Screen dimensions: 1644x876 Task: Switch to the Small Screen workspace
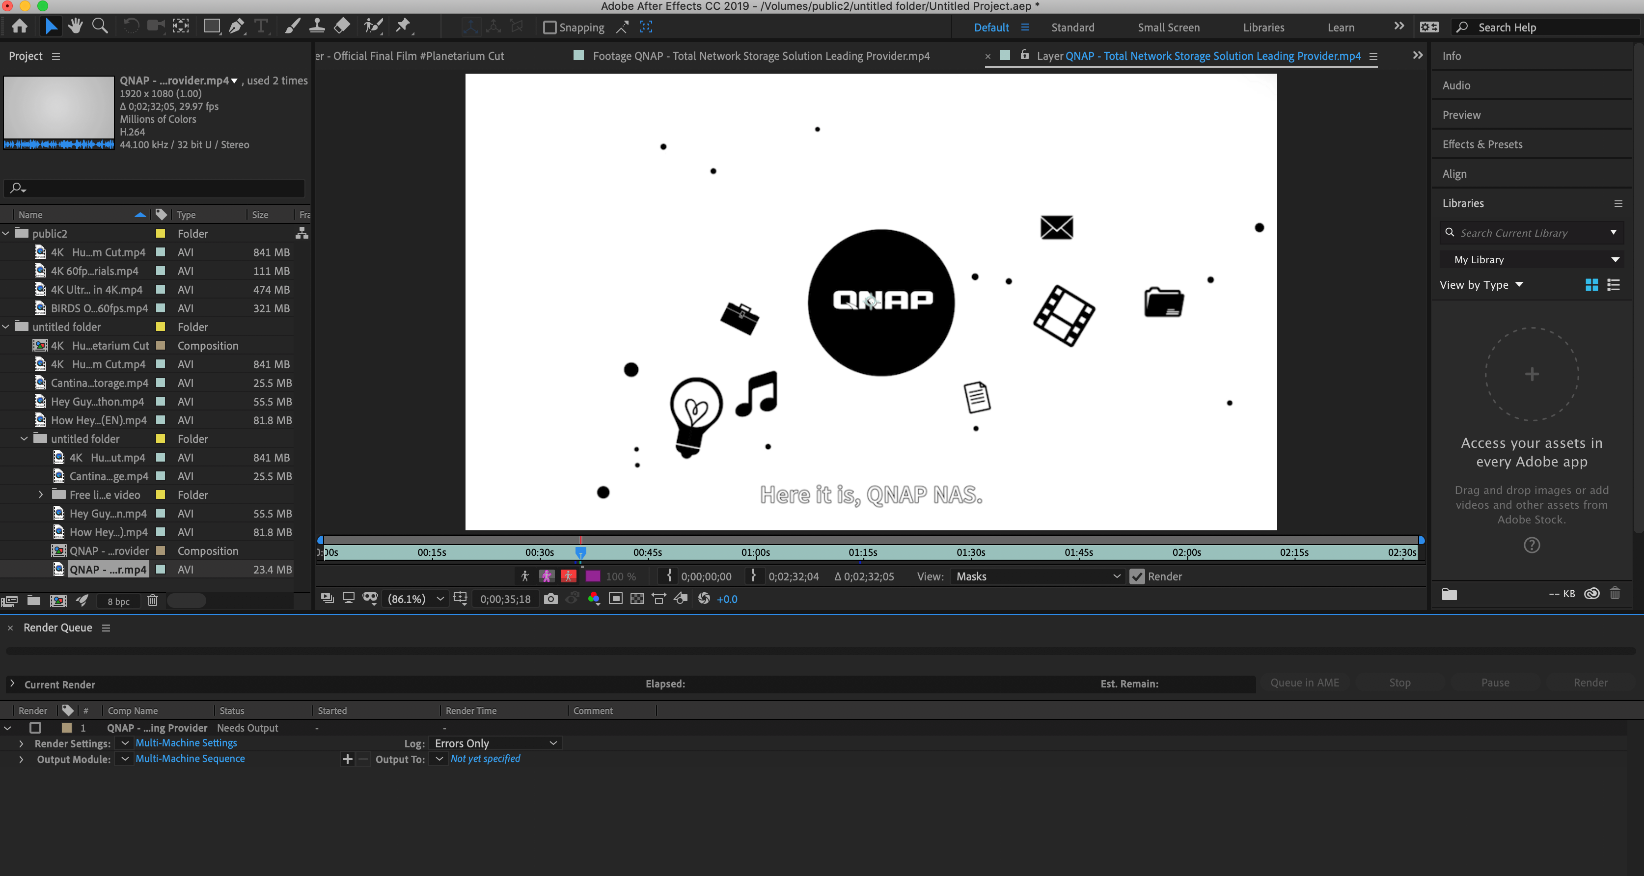(1168, 28)
